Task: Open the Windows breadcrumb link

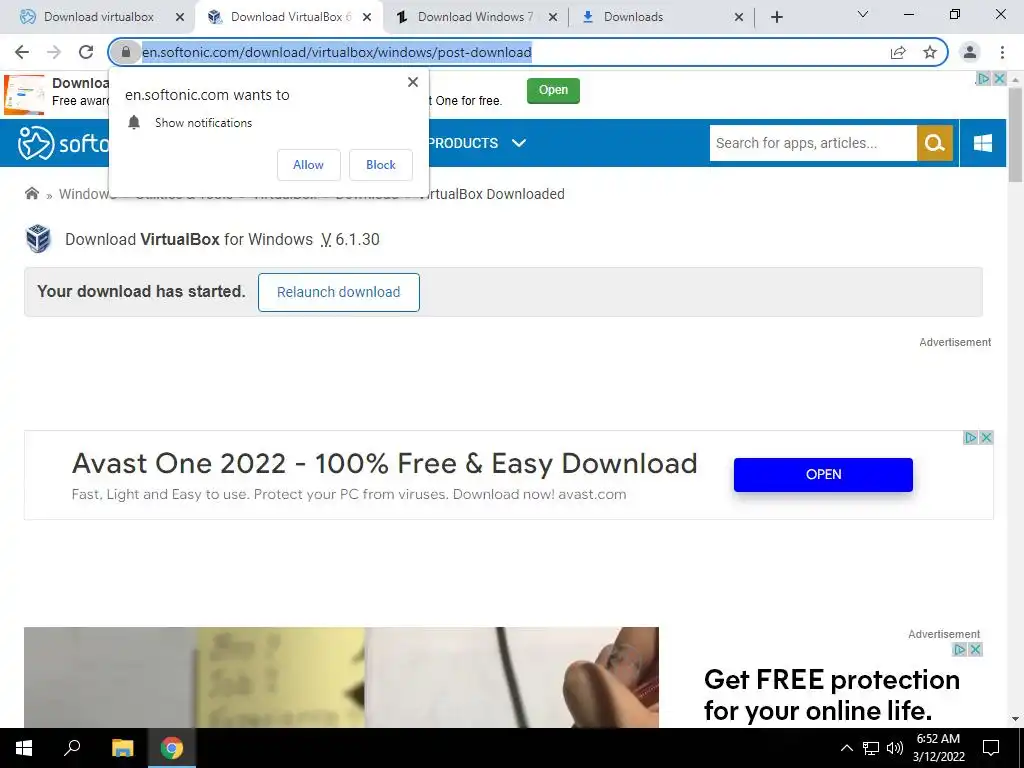Action: [84, 194]
